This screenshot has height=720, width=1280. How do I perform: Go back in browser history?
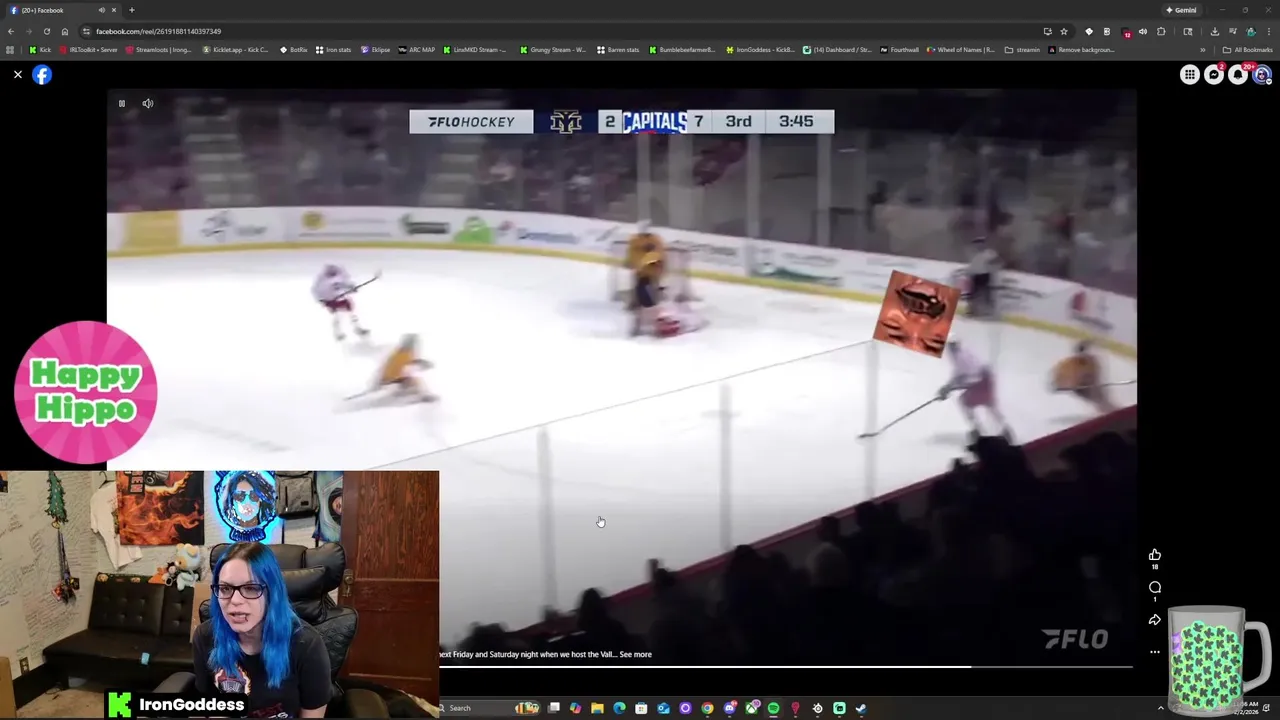[x=11, y=31]
